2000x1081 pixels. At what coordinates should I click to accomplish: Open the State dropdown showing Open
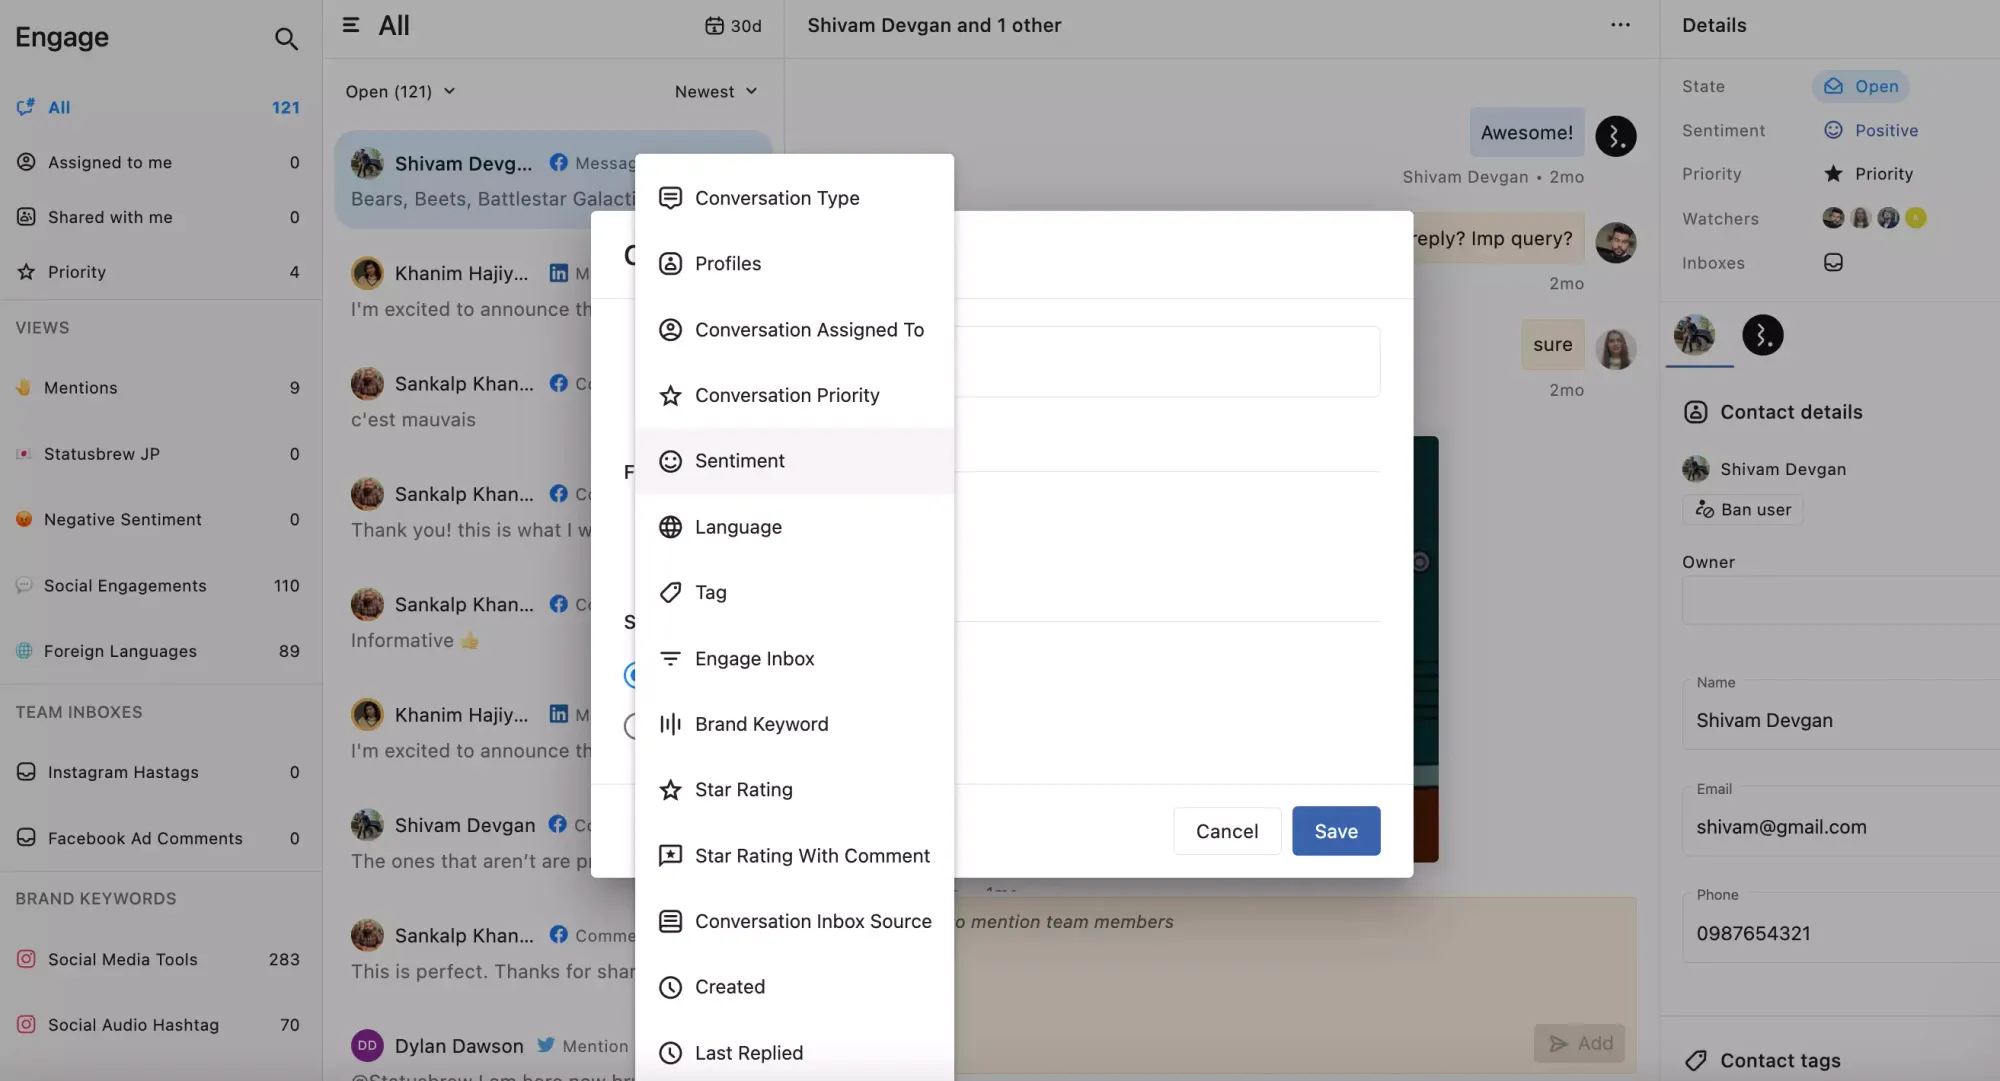(1860, 87)
